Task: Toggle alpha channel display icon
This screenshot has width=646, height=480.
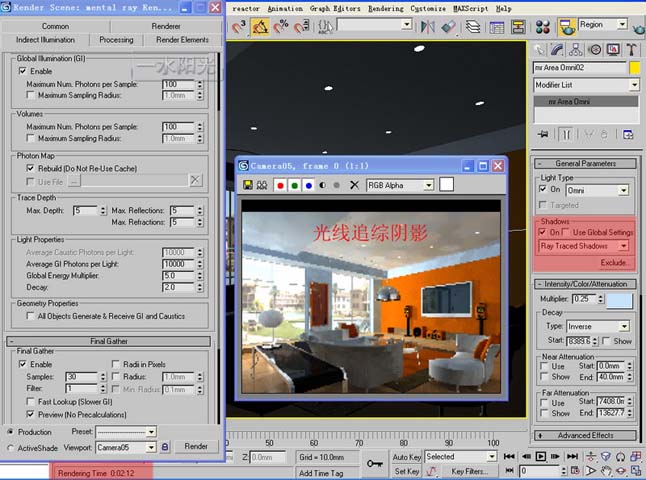Action: click(323, 185)
